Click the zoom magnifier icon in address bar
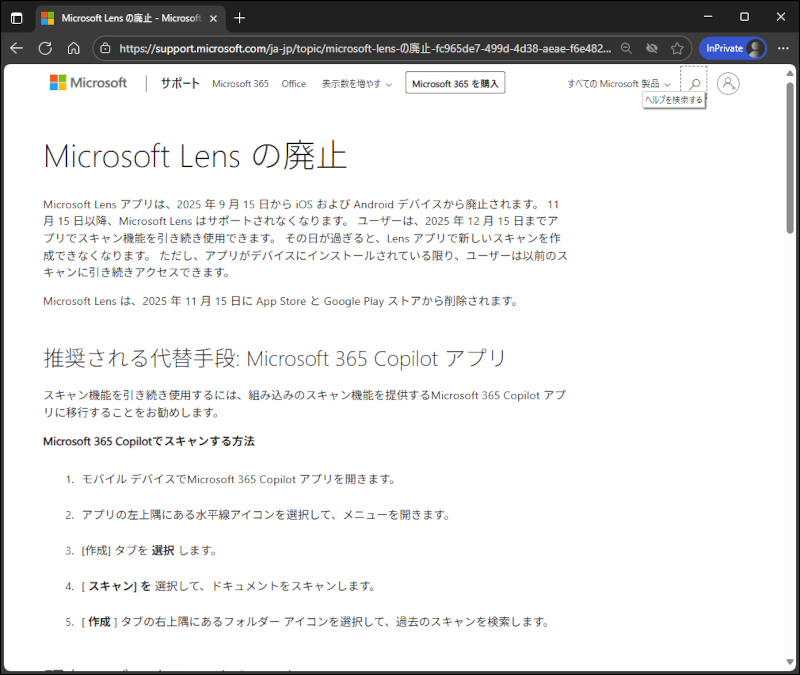Screen dimensions: 800x675 626,48
